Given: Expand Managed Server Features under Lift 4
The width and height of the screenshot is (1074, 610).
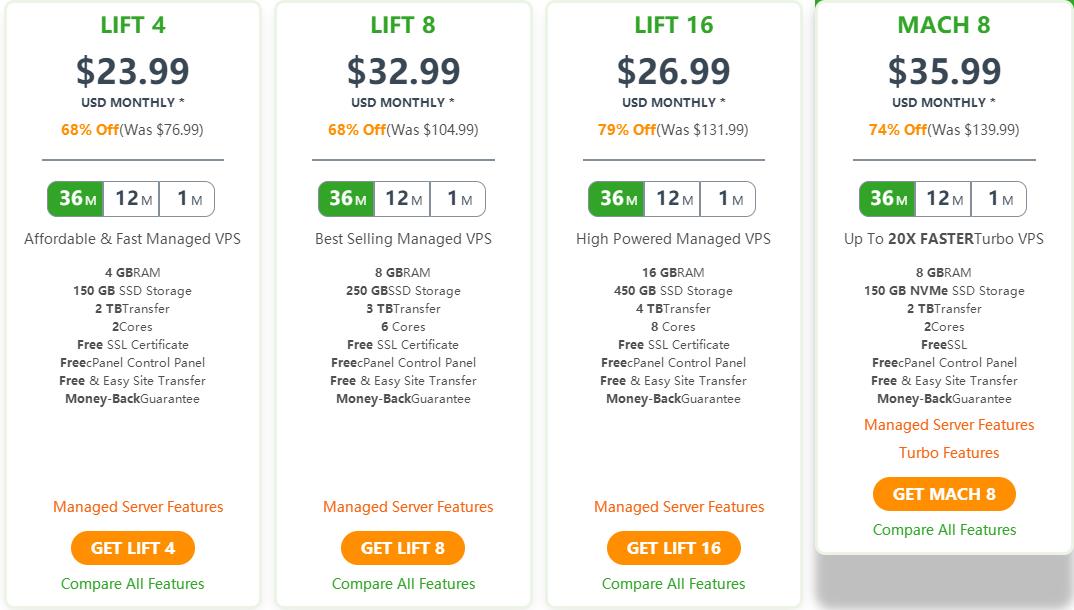Looking at the screenshot, I should (138, 507).
